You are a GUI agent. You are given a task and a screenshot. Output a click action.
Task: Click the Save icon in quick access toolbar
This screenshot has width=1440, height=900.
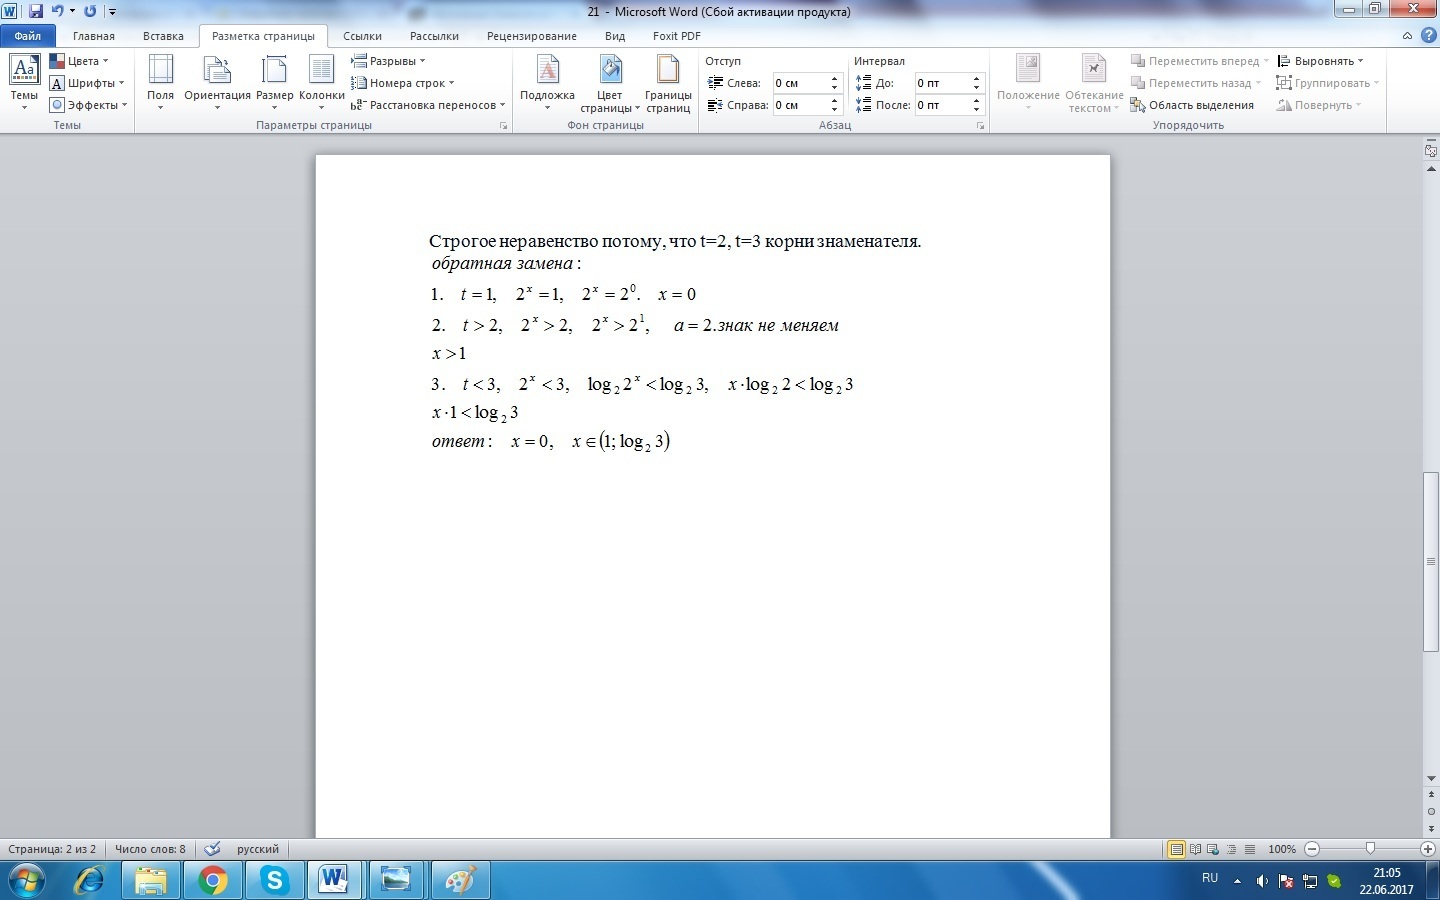click(x=36, y=11)
